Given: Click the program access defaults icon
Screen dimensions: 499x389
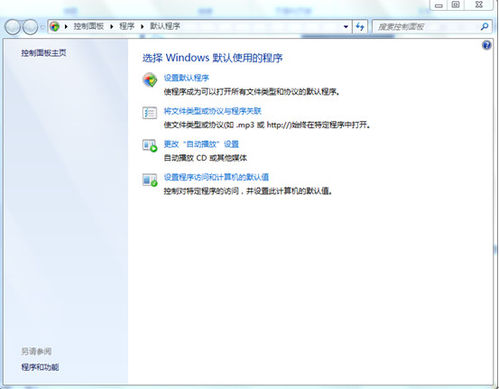Looking at the screenshot, I should pyautogui.click(x=150, y=180).
